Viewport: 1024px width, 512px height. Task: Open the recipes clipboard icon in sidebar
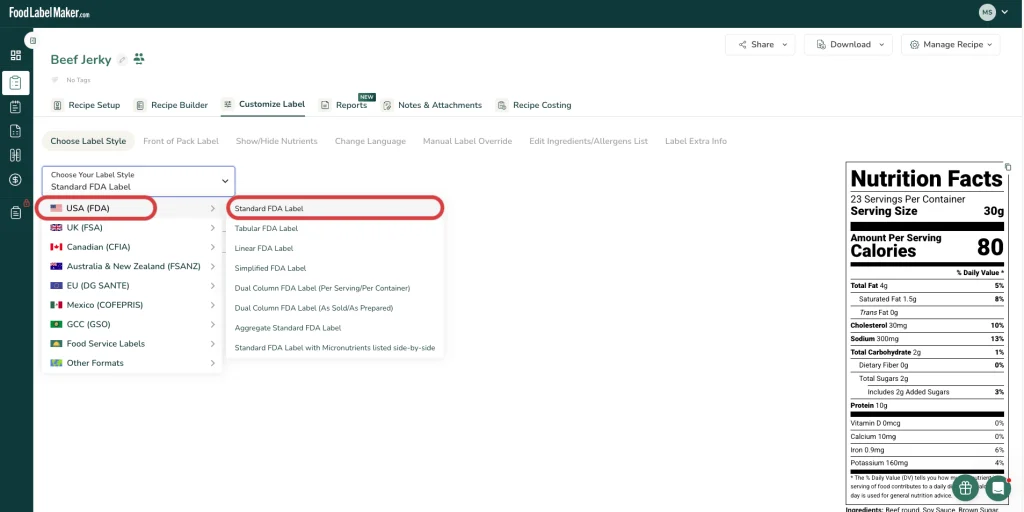16,83
